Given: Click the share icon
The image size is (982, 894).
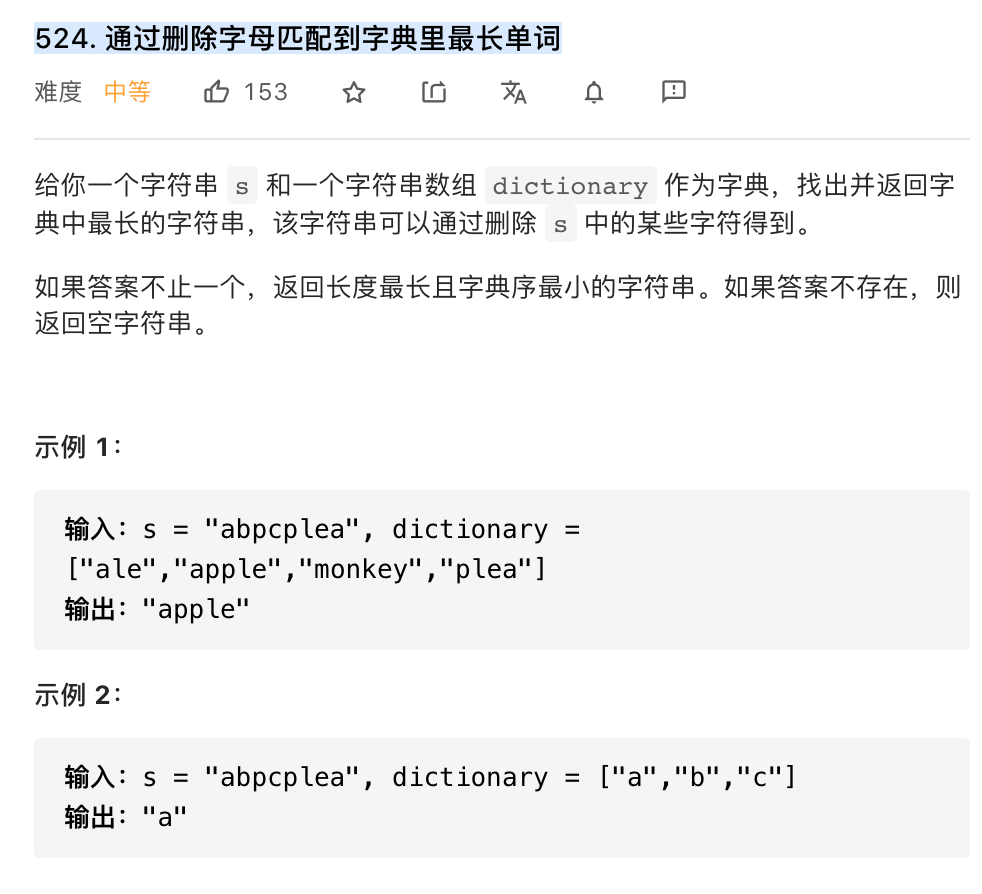Looking at the screenshot, I should point(433,92).
